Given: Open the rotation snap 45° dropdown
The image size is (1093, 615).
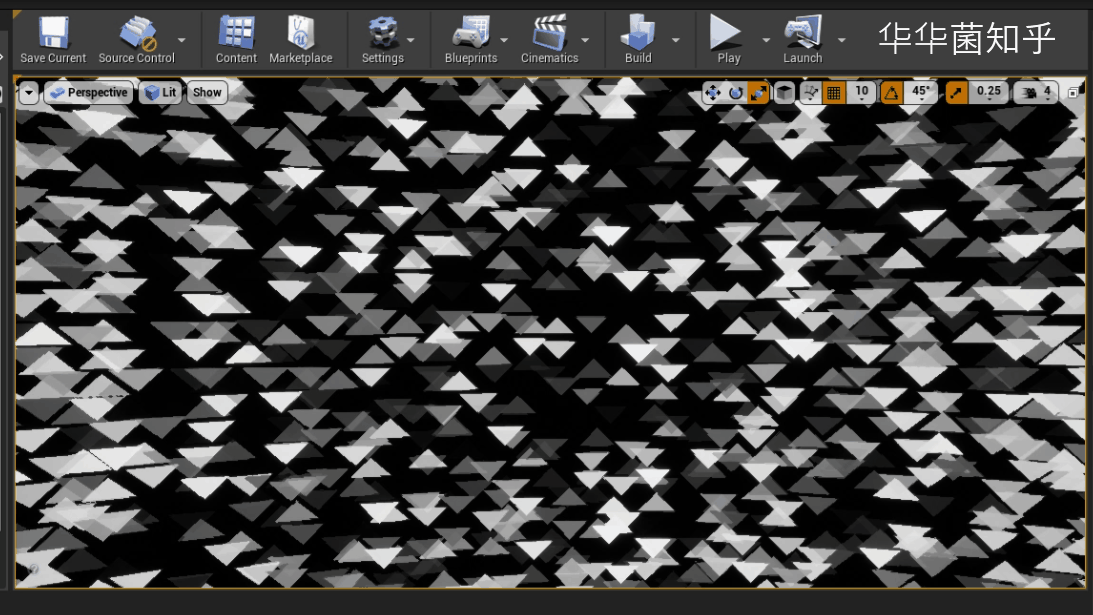Looking at the screenshot, I should pos(921,92).
